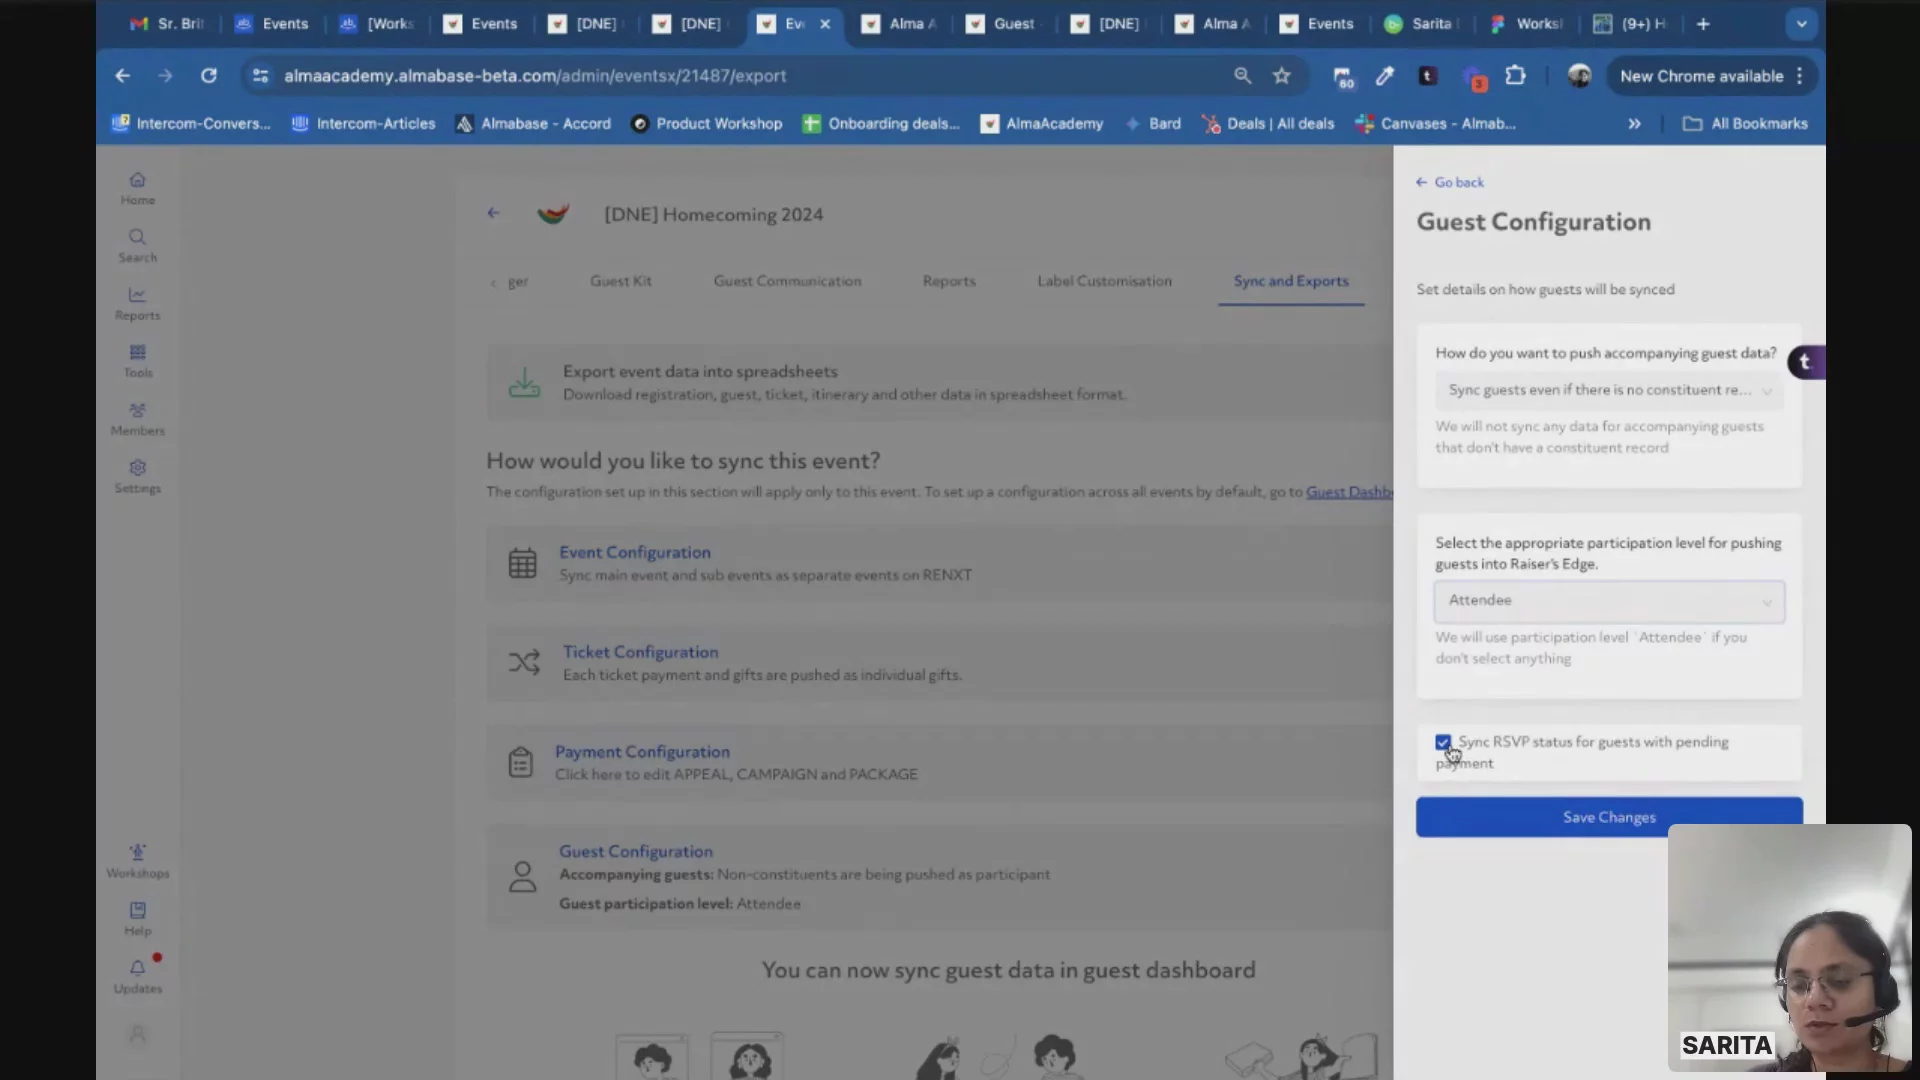Open the Deals | All deals bookmark
Image resolution: width=1920 pixels, height=1080 pixels.
tap(1268, 124)
